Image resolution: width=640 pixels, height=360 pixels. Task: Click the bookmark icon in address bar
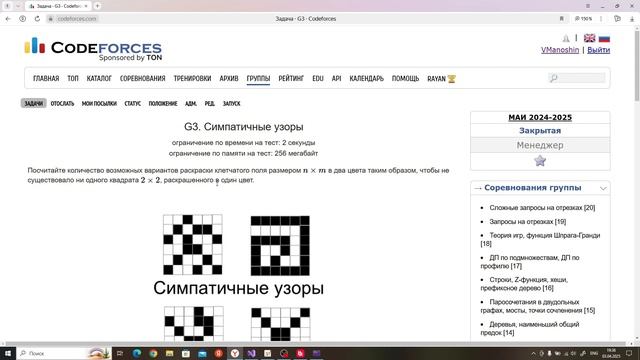coord(562,19)
